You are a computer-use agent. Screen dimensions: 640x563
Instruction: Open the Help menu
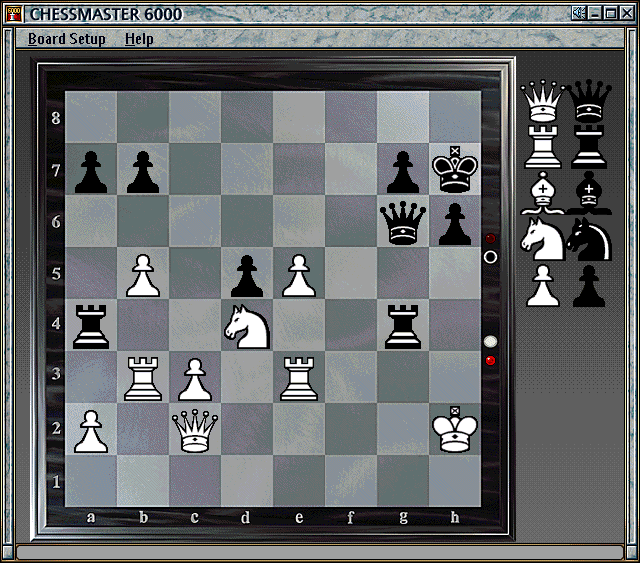(139, 39)
